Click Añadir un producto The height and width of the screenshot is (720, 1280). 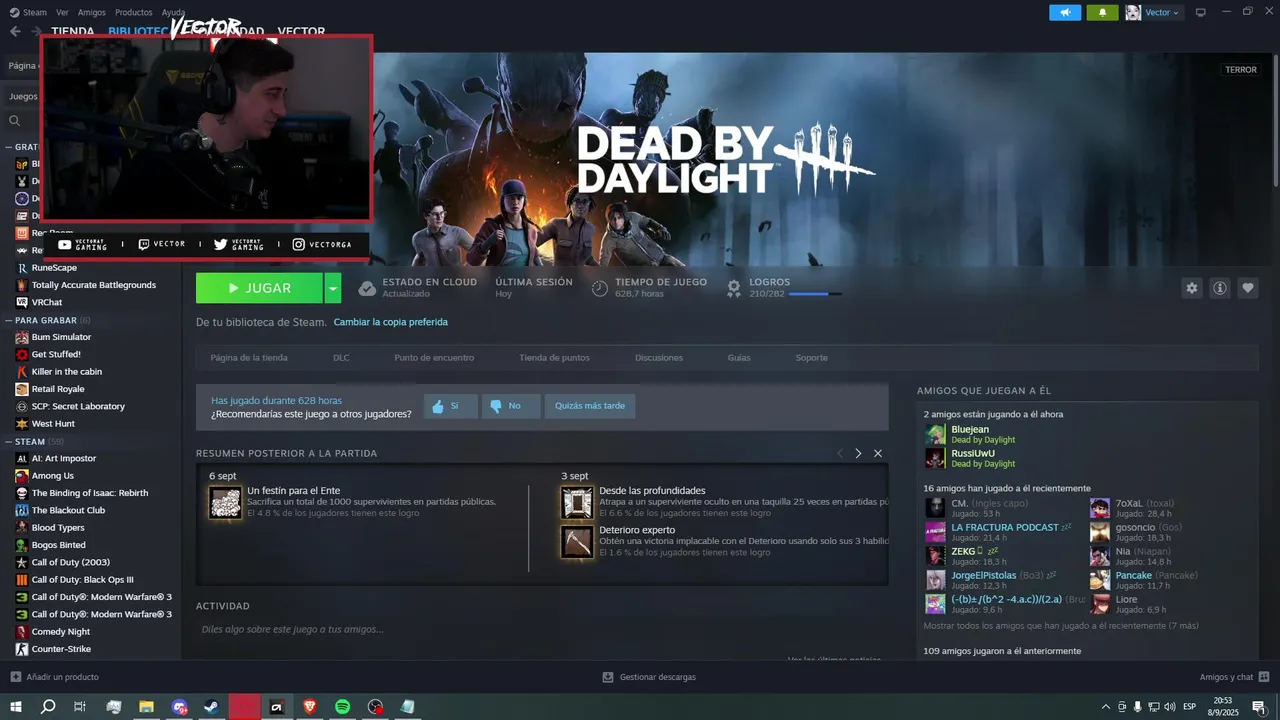55,677
